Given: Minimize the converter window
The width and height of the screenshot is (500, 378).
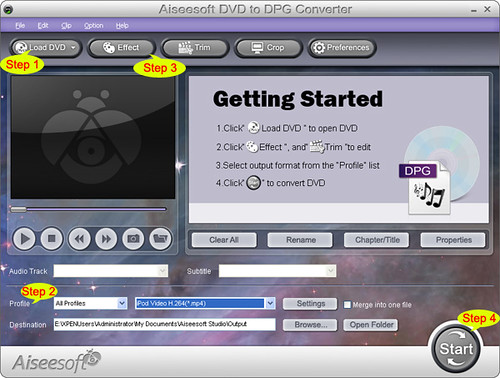Looking at the screenshot, I should 474,10.
